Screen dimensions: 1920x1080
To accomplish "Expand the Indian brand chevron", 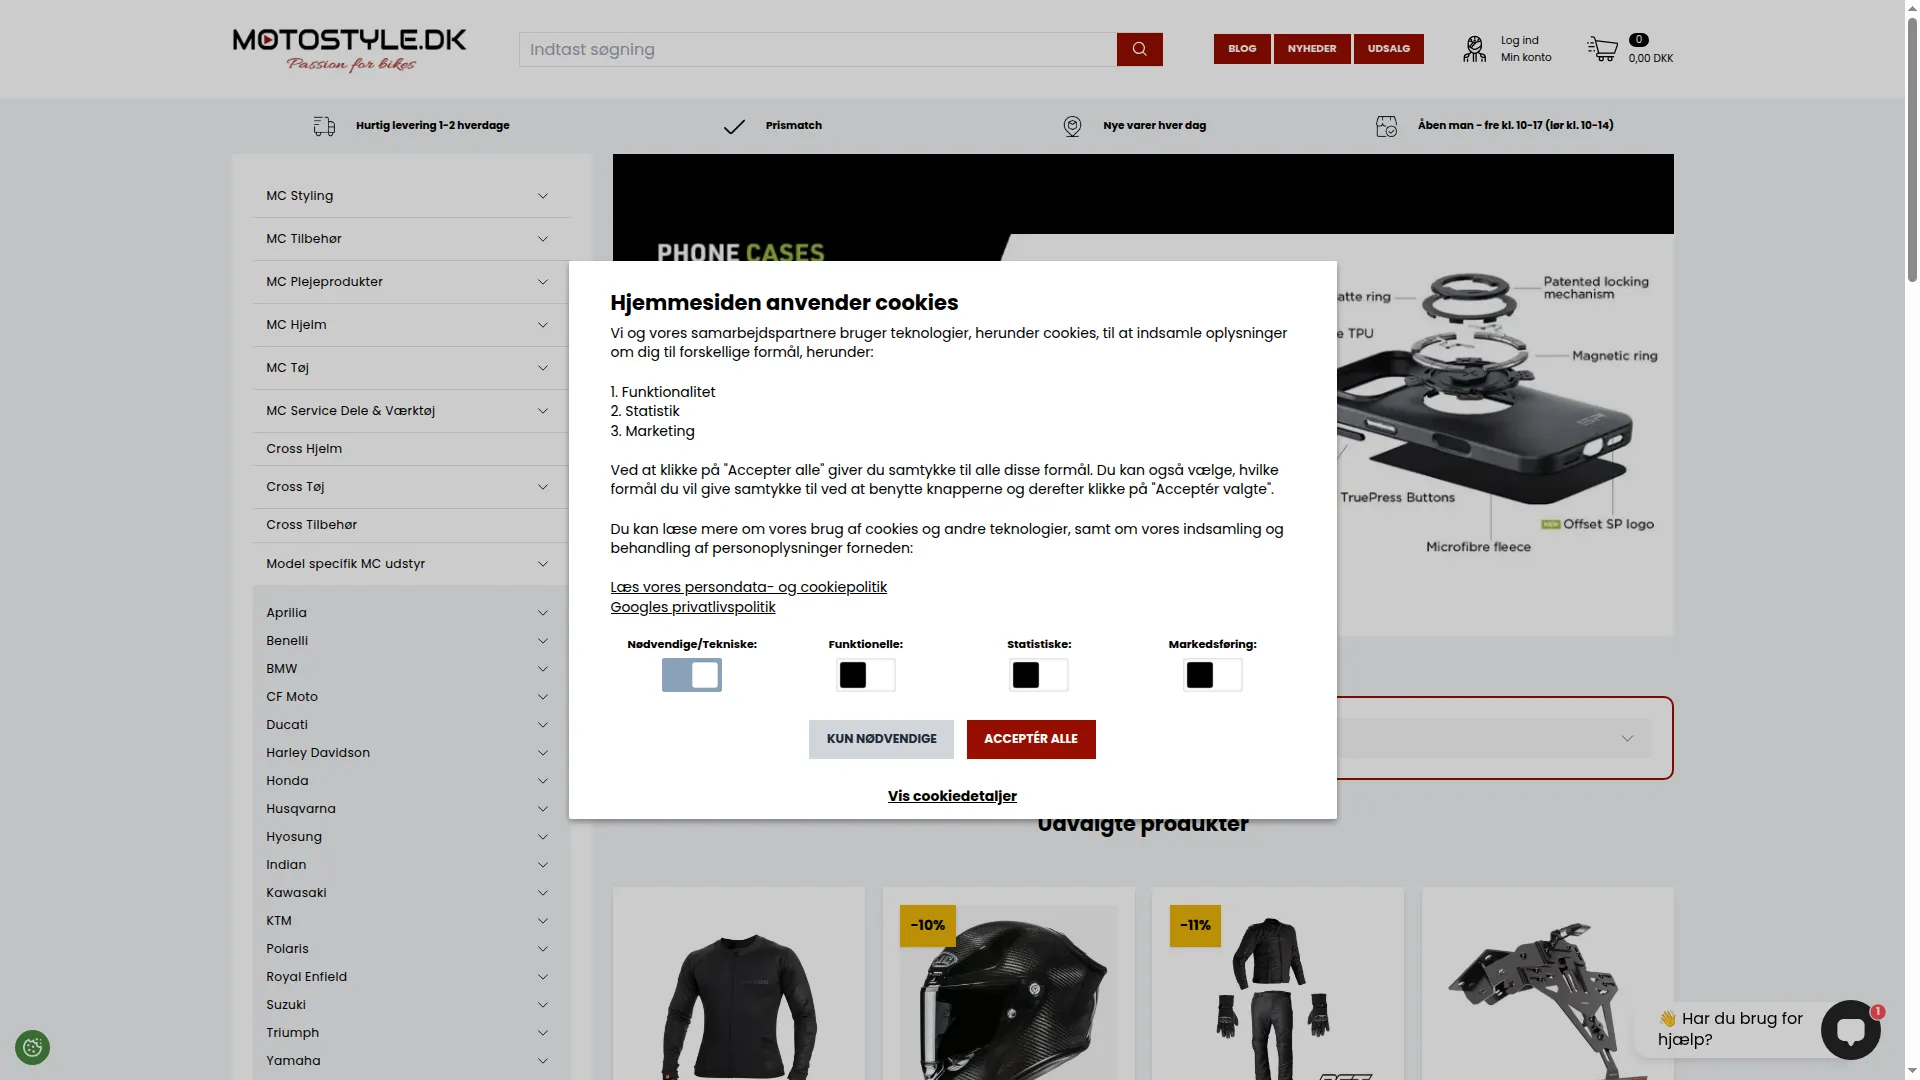I will pos(543,865).
